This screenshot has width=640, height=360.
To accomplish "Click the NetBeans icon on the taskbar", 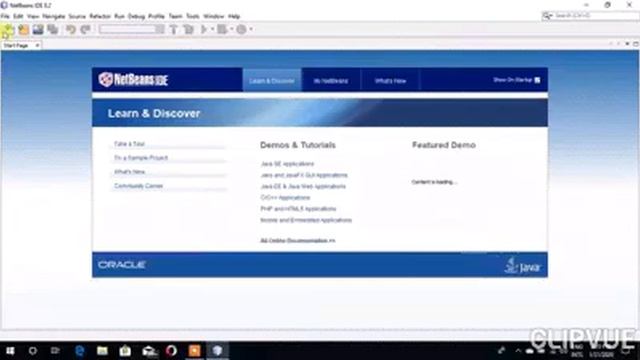I will (217, 351).
